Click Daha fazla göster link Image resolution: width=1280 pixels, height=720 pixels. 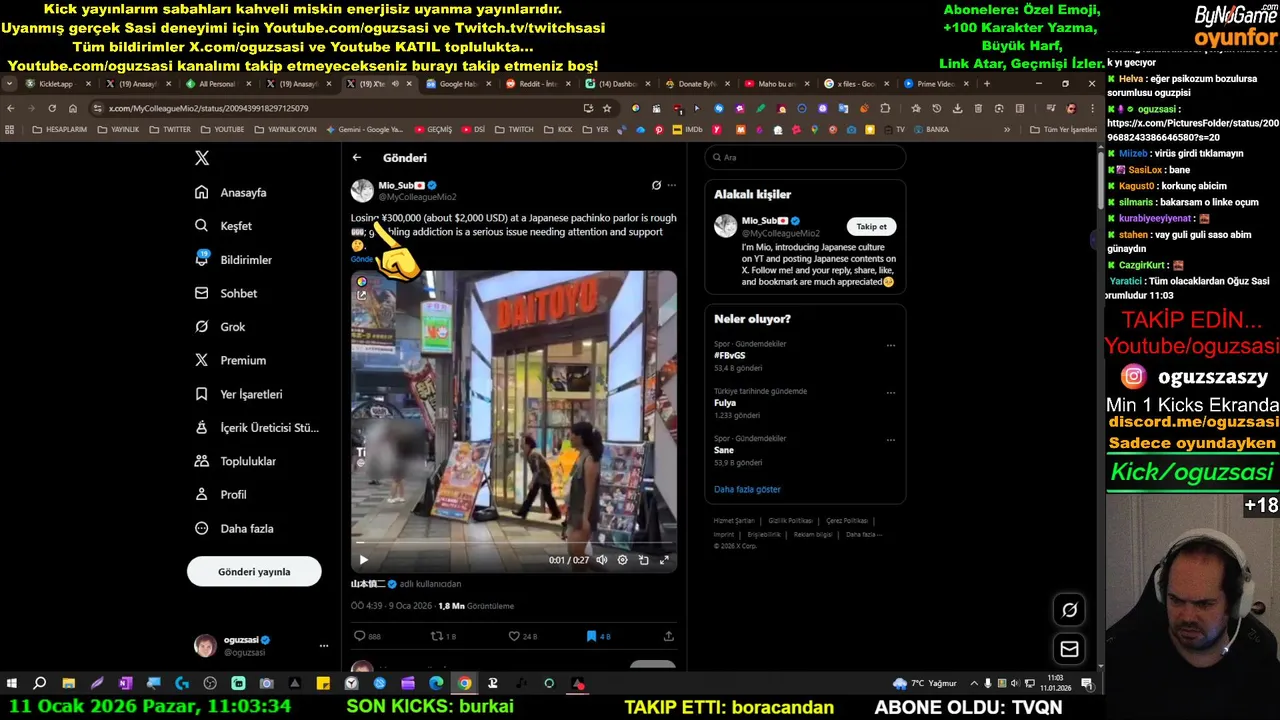(747, 490)
